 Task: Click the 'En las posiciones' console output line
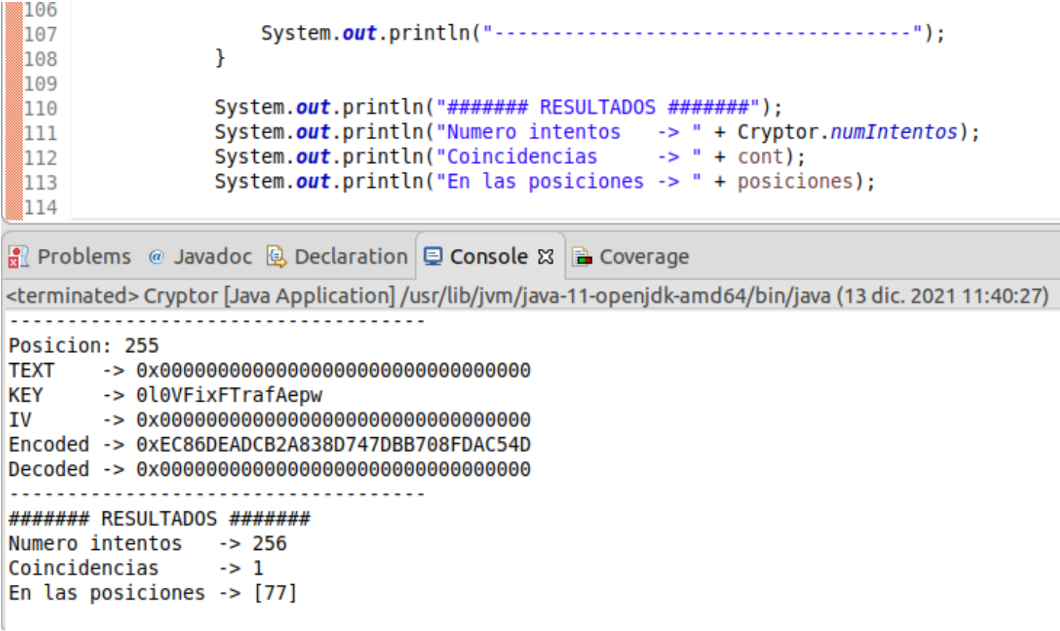pos(152,593)
